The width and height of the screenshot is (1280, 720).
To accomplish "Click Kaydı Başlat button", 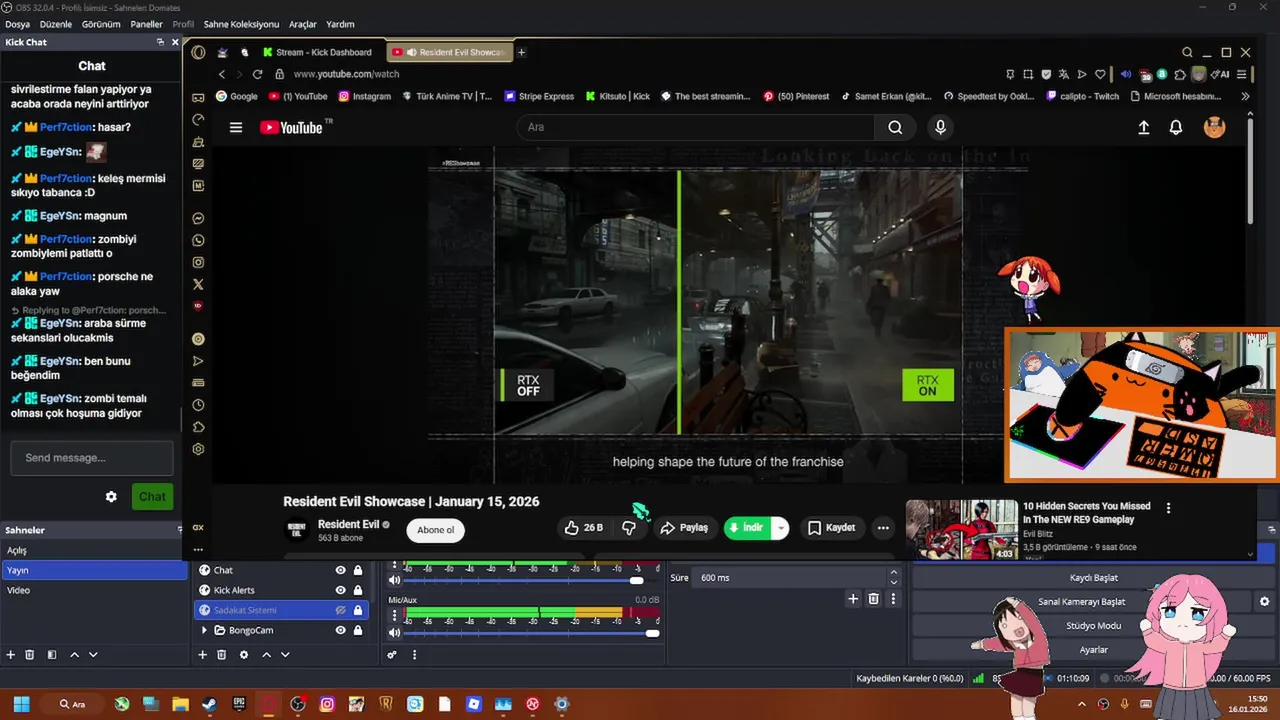I will click(x=1094, y=578).
